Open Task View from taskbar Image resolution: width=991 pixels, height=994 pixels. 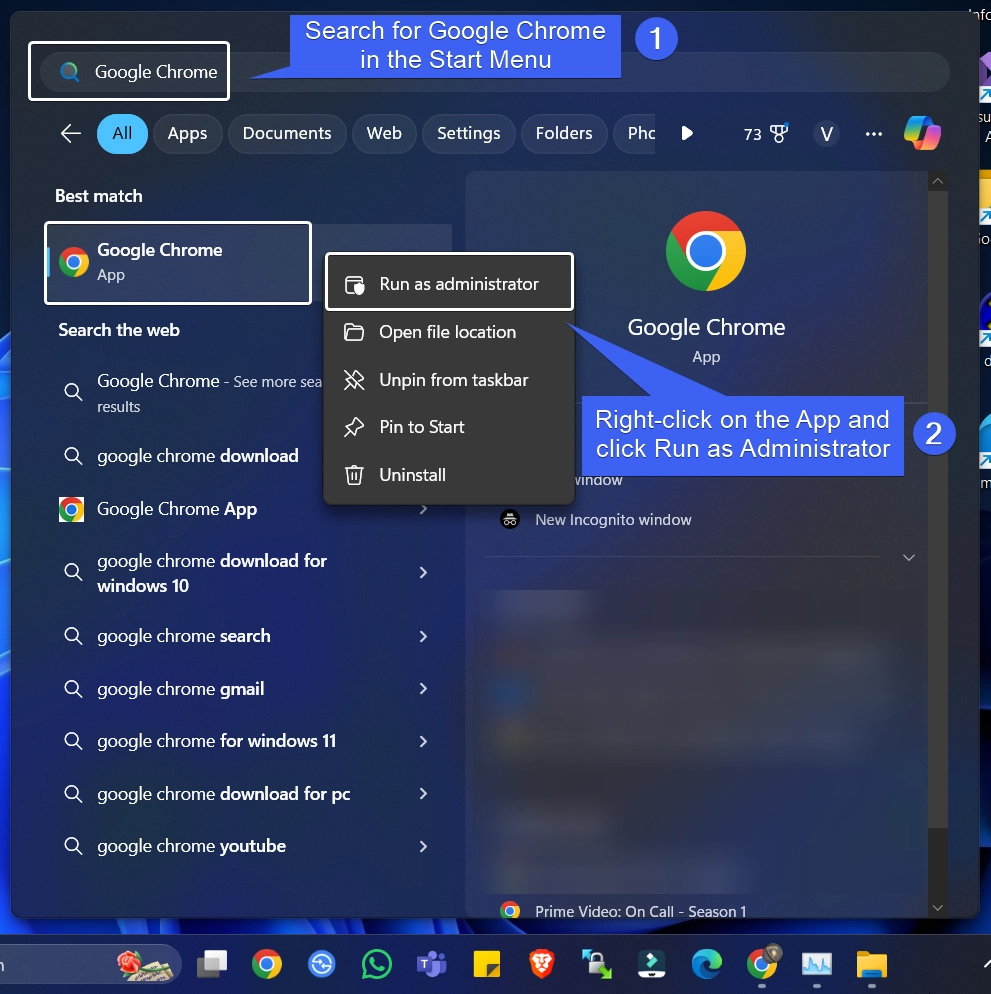point(212,964)
